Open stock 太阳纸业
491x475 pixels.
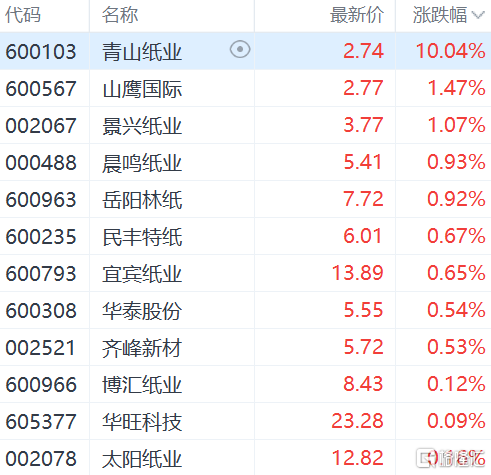142,459
